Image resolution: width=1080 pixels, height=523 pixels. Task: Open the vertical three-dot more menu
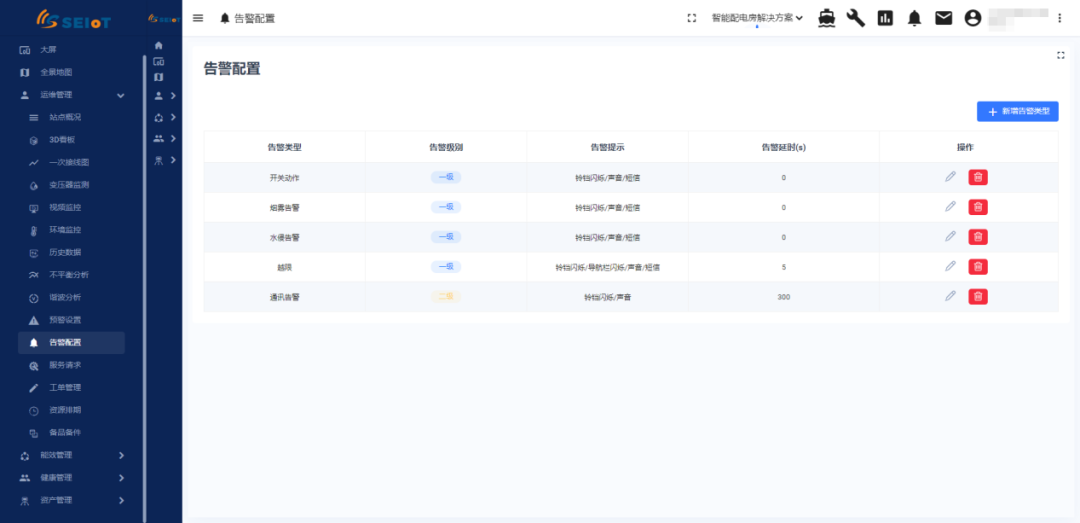(x=1059, y=18)
